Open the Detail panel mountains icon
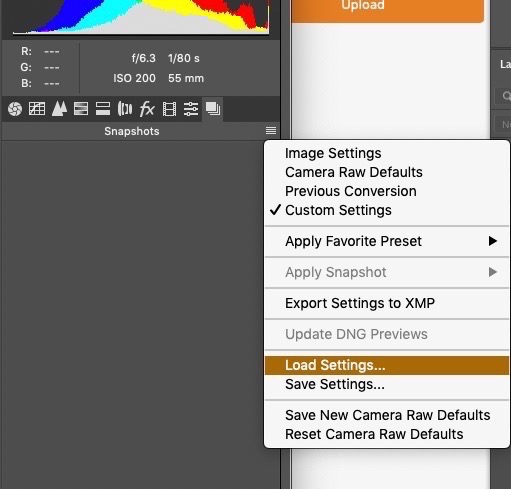The height and width of the screenshot is (489, 511). tap(59, 109)
